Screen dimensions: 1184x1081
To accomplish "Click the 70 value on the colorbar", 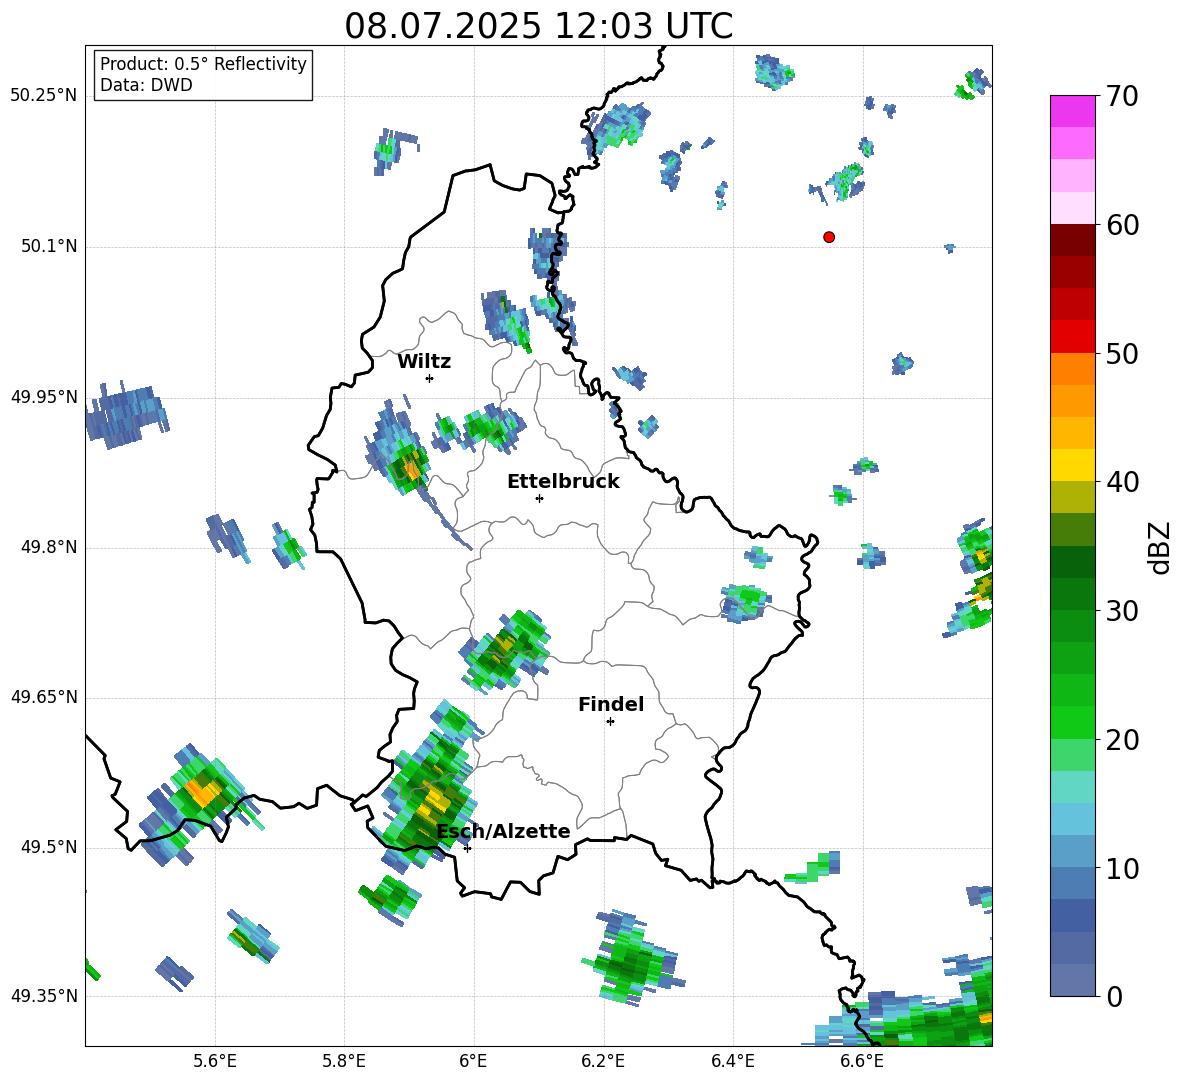I will (x=1121, y=97).
